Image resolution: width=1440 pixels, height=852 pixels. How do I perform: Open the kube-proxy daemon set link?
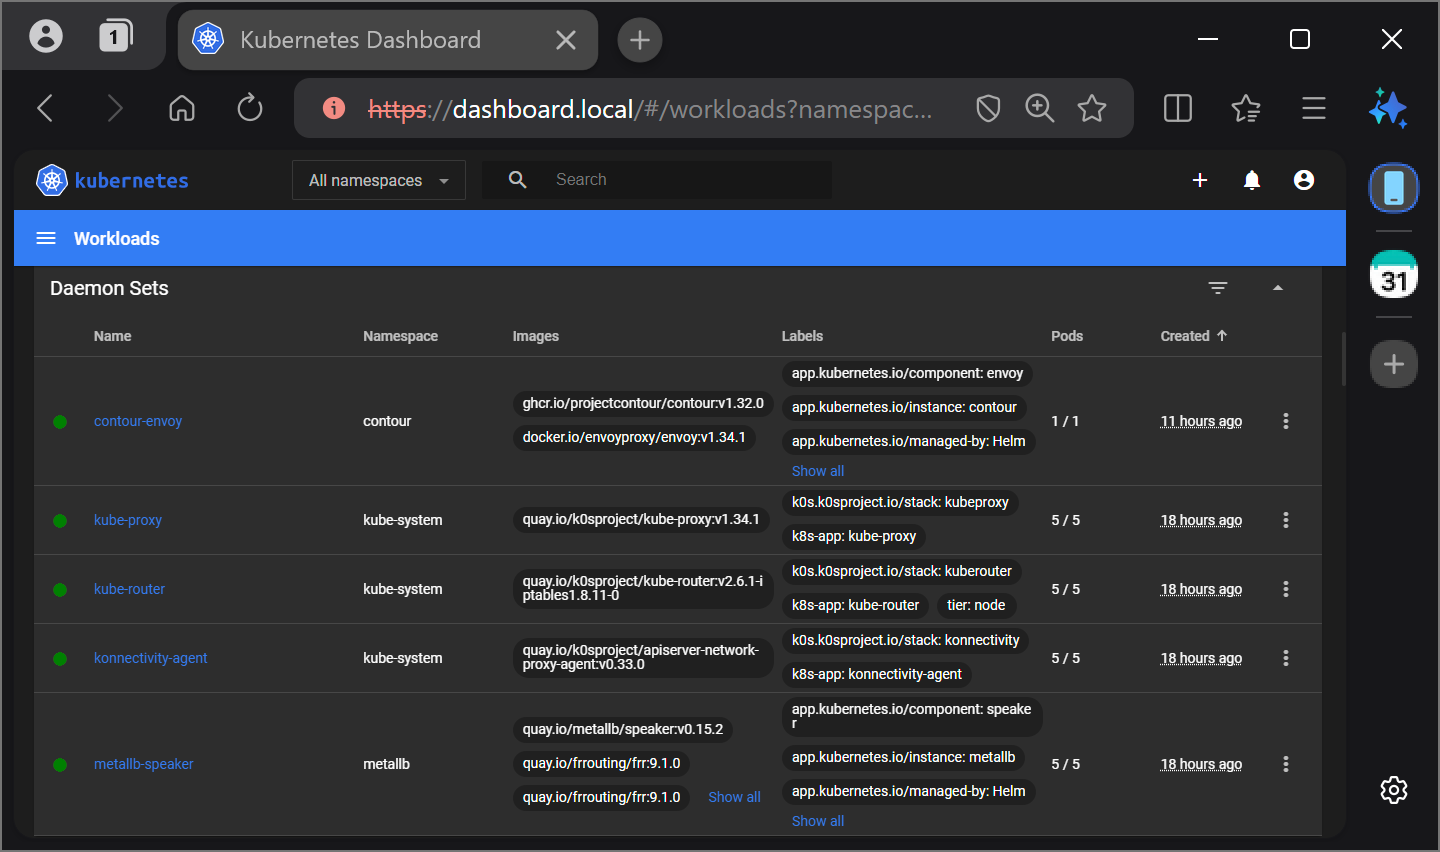pos(128,520)
